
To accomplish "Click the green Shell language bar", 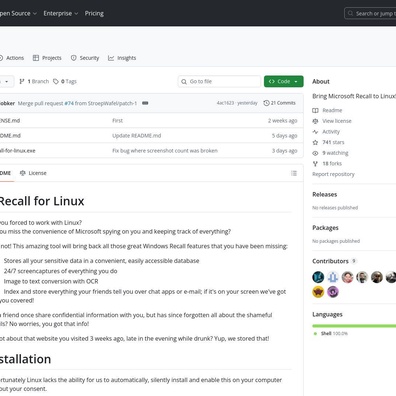I will 354,326.
